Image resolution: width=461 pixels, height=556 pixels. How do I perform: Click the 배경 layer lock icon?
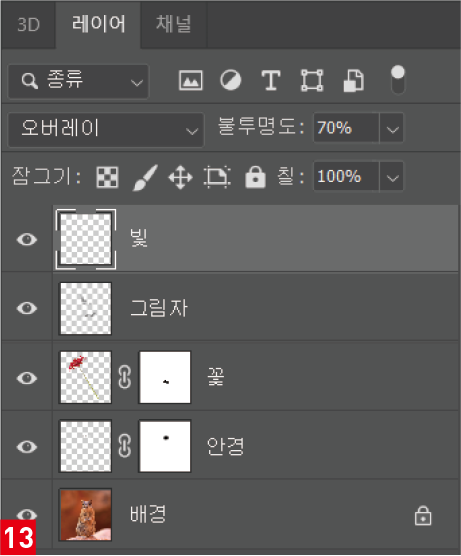tap(423, 516)
